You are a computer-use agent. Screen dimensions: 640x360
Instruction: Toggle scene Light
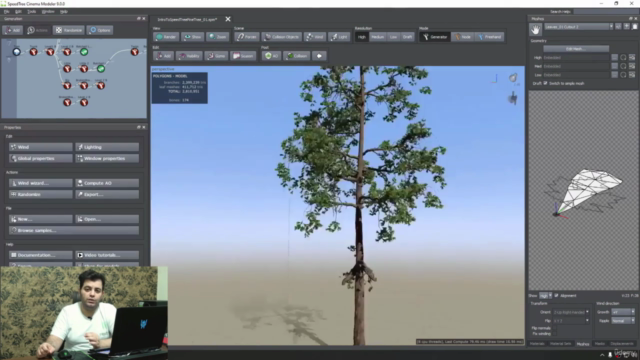(x=339, y=37)
